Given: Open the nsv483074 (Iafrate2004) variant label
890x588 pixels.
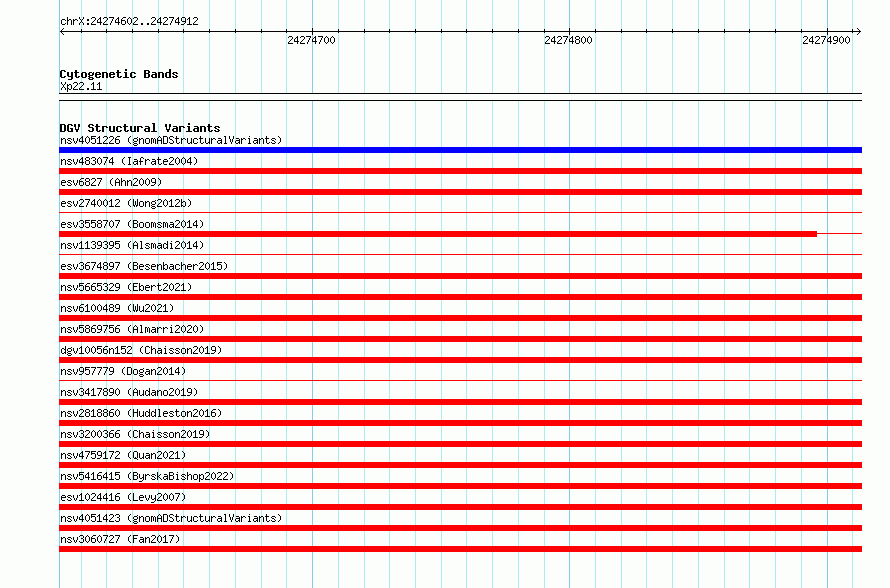Looking at the screenshot, I should click(x=129, y=161).
